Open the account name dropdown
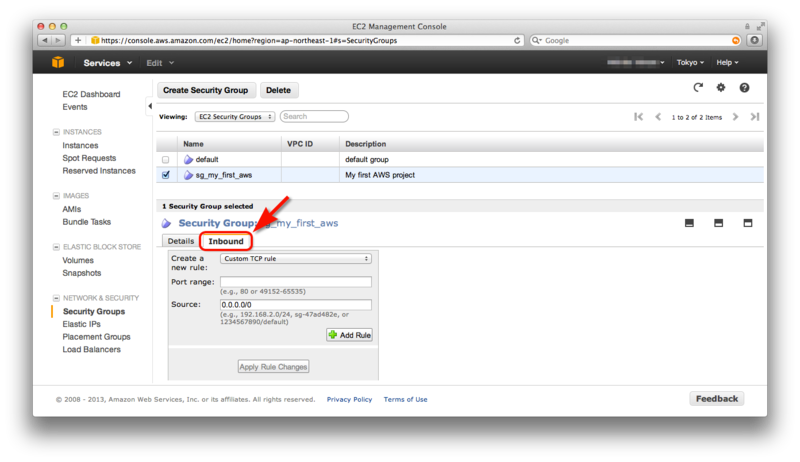This screenshot has width=800, height=462. tap(636, 62)
